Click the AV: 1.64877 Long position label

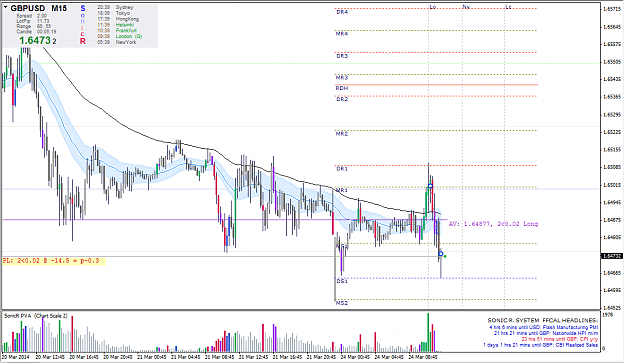493,224
